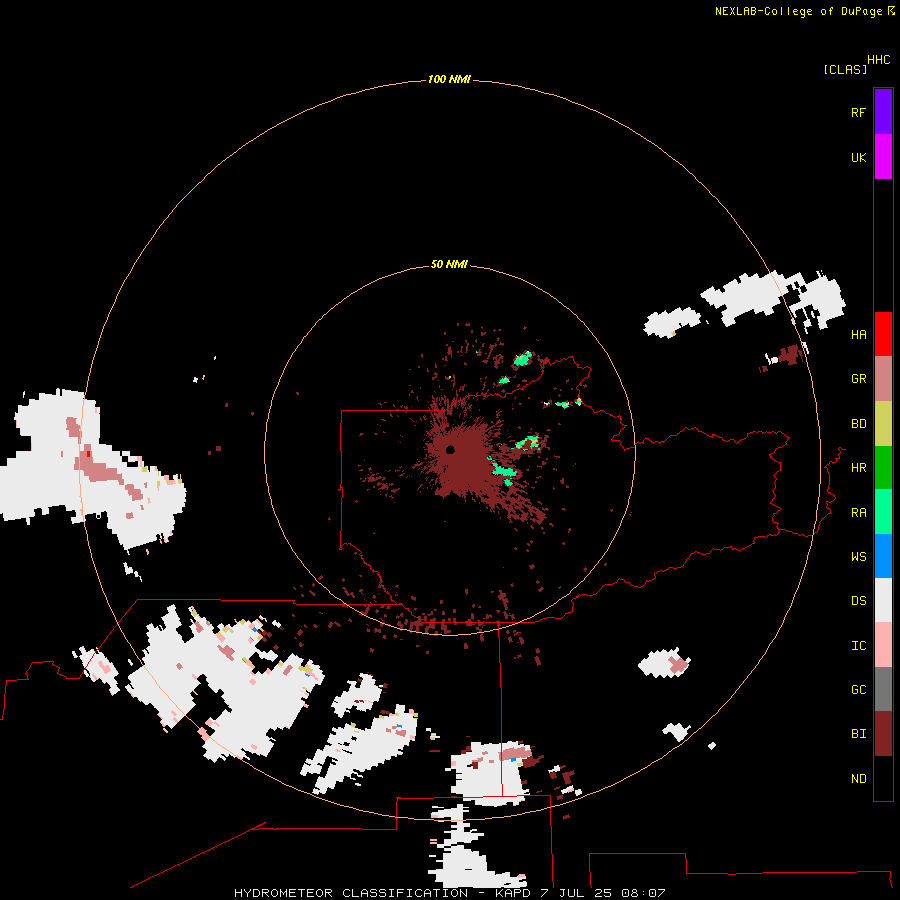This screenshot has height=900, width=900.
Task: Click the IC legend label
Action: click(859, 646)
